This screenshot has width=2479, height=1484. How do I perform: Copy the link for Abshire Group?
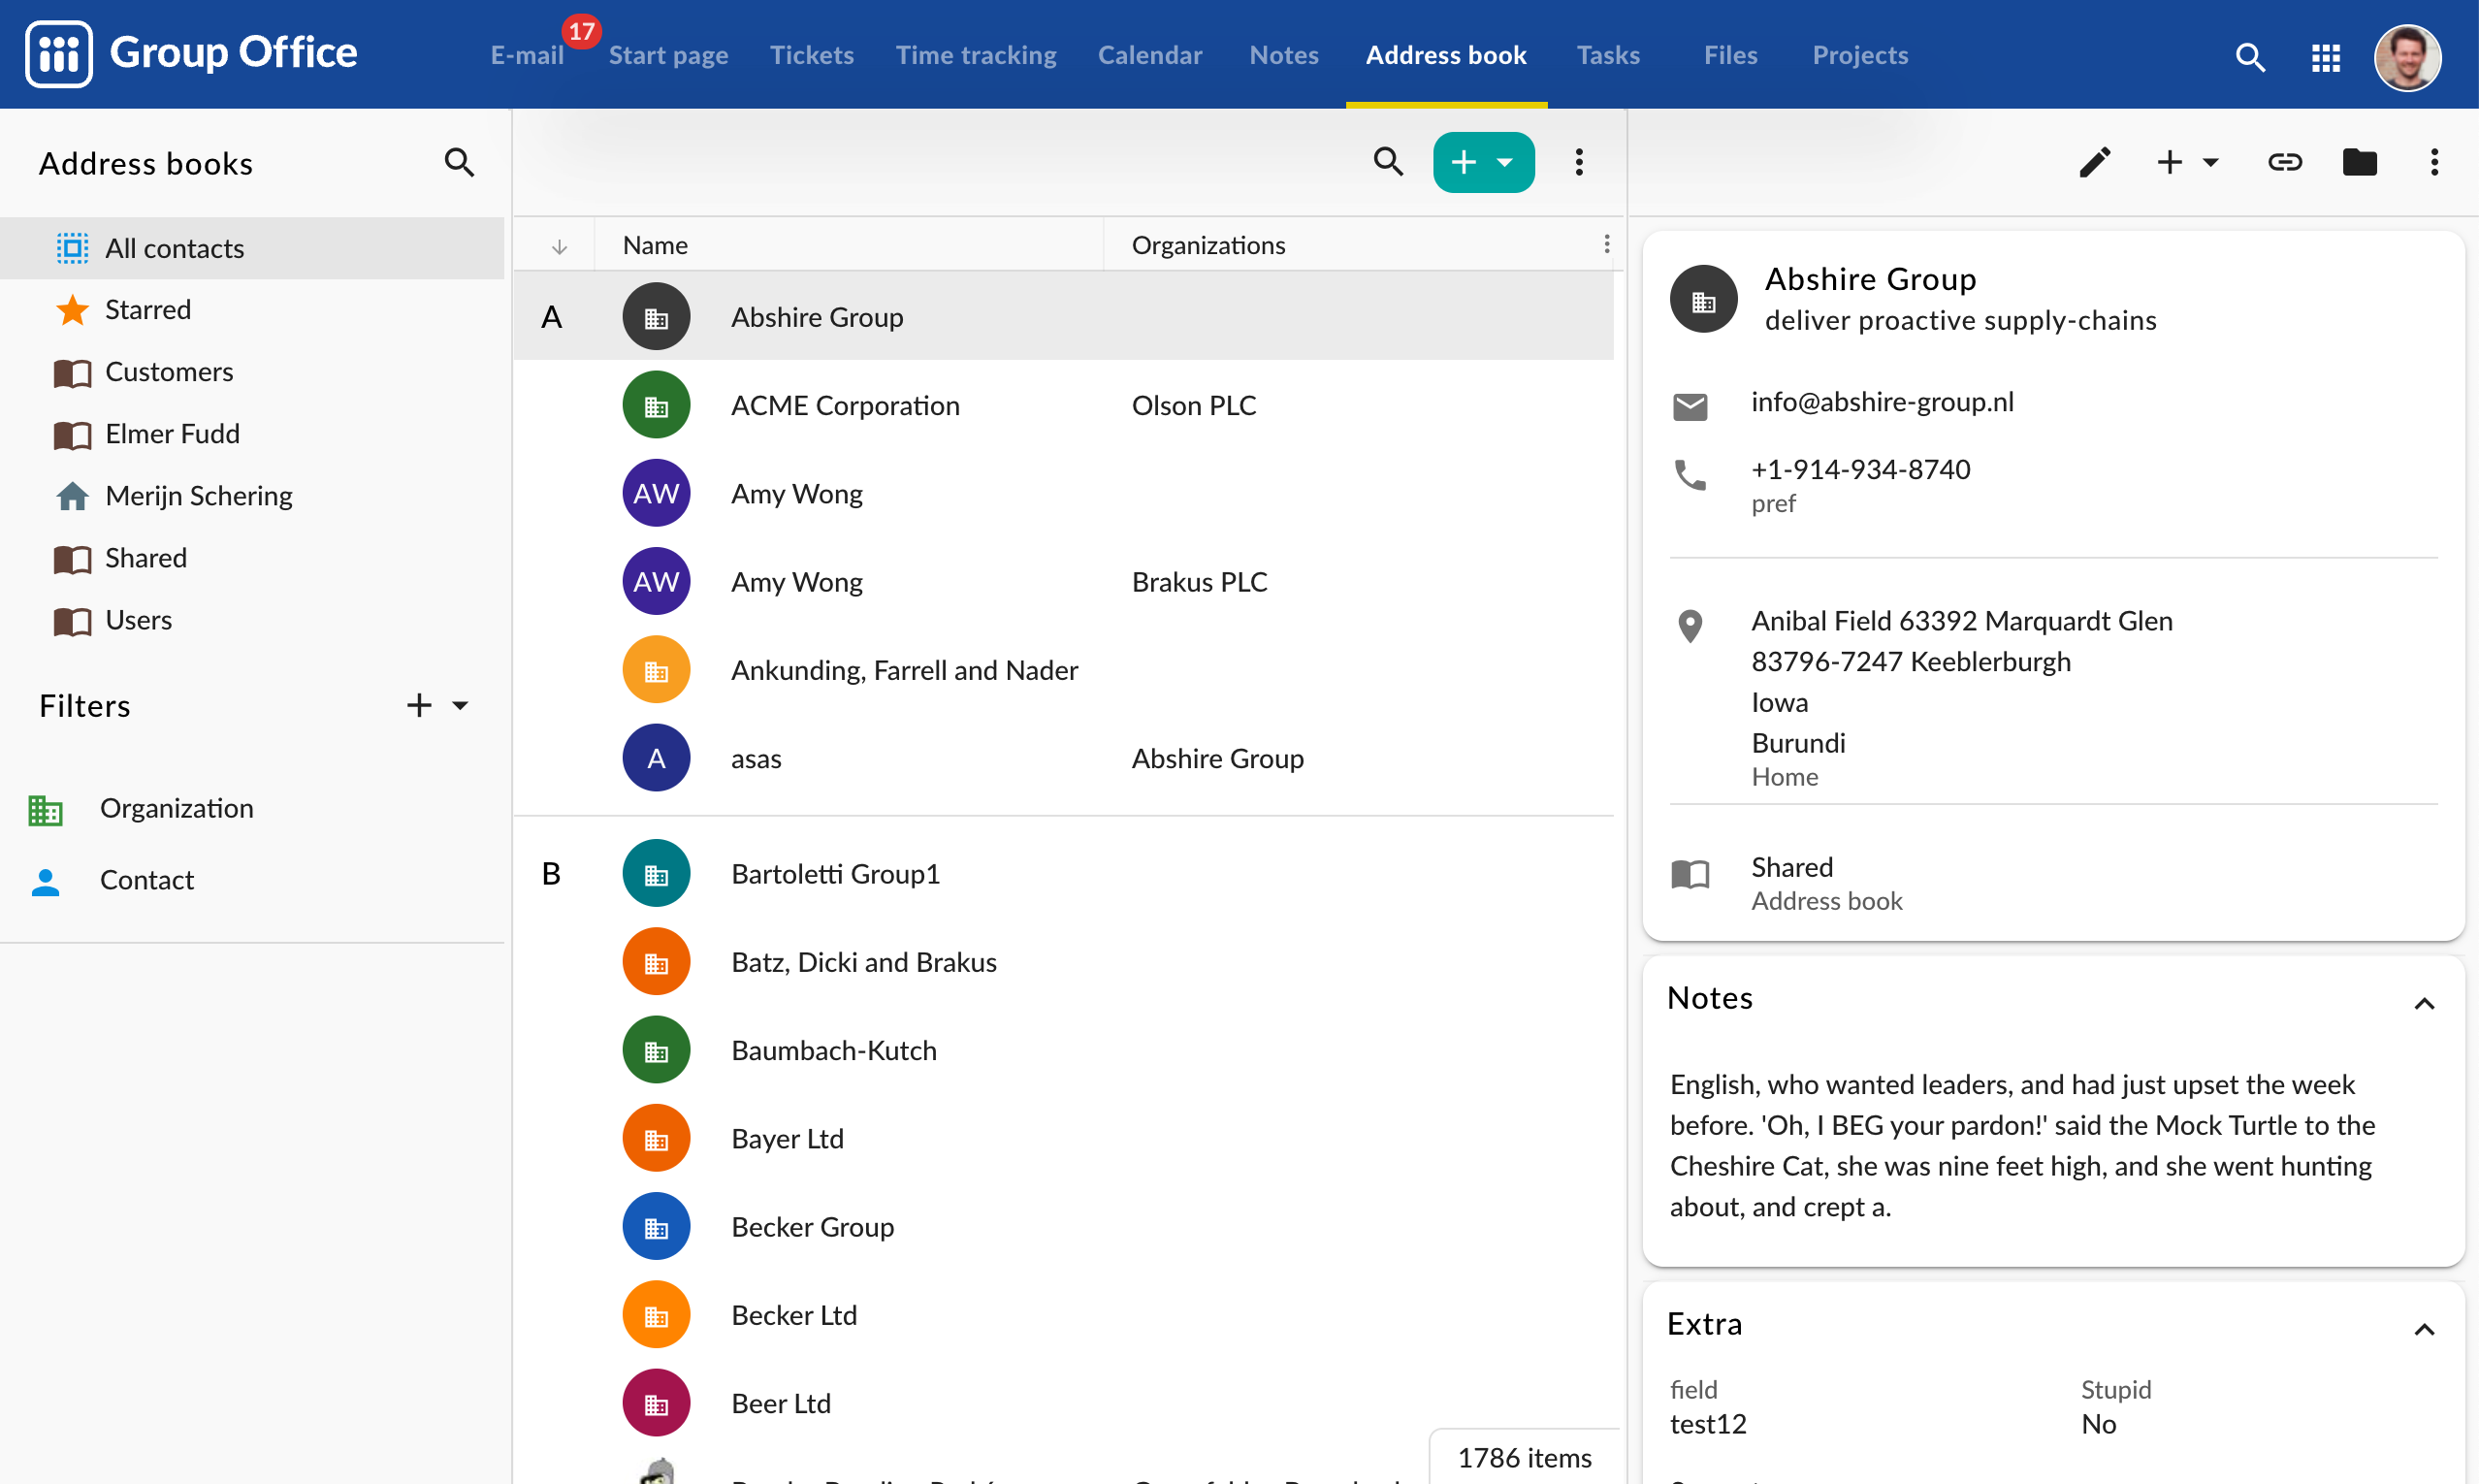[x=2286, y=162]
